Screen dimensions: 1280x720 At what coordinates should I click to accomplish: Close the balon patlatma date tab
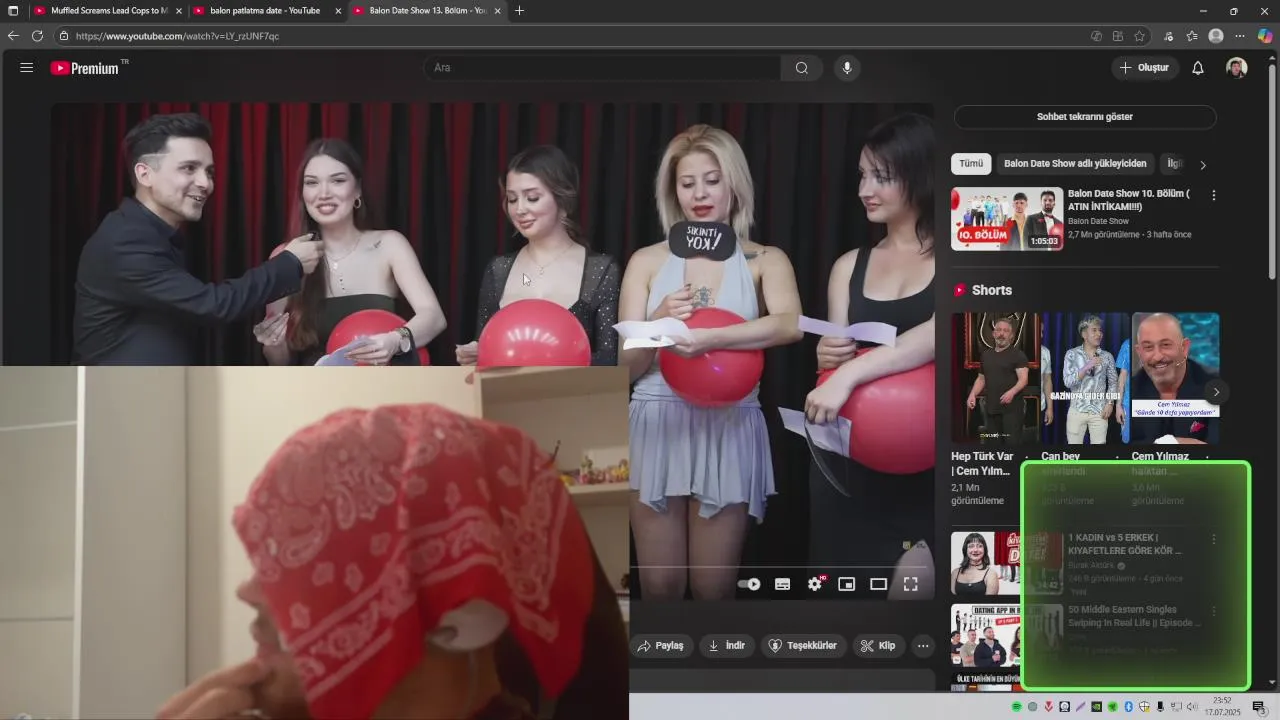click(x=338, y=11)
